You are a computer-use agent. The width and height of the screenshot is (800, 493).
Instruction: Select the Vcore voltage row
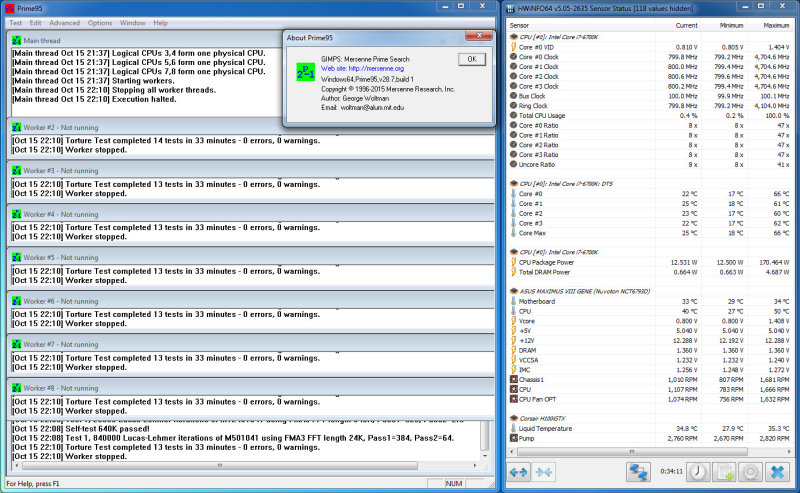(651, 322)
